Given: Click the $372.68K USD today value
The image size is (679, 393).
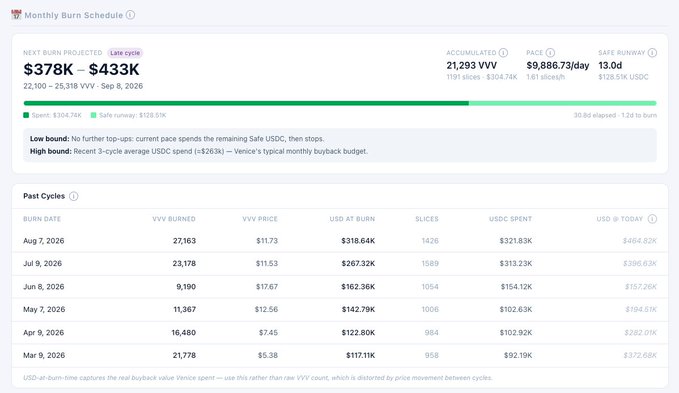Looking at the screenshot, I should [x=640, y=355].
